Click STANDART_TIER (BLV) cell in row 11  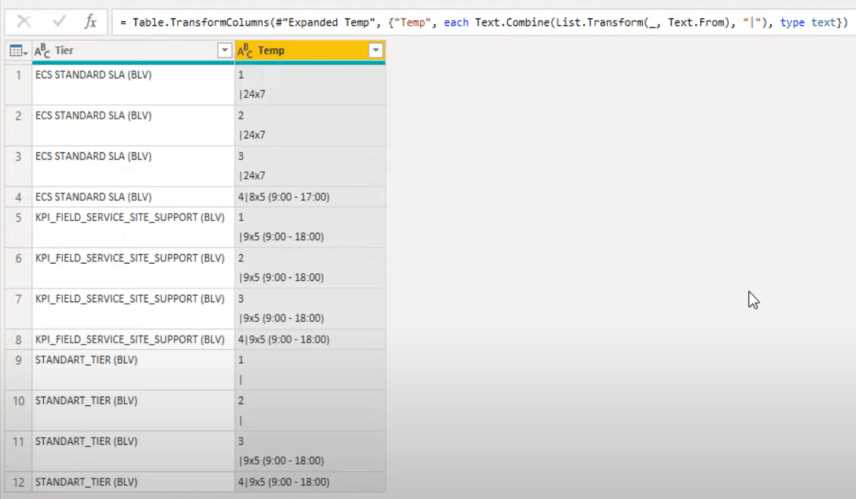click(x=133, y=451)
